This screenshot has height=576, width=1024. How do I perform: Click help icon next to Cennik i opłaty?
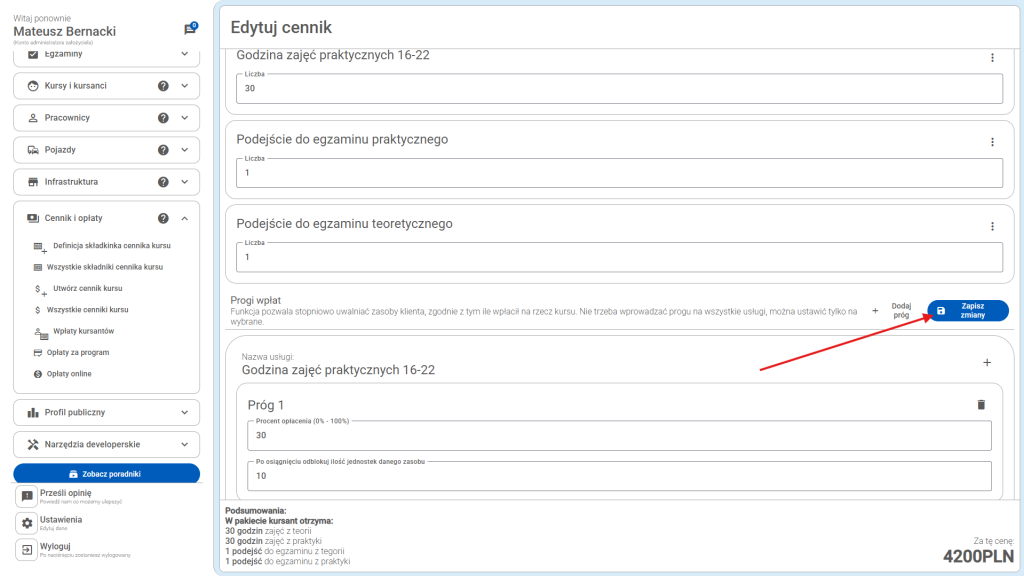[x=163, y=218]
